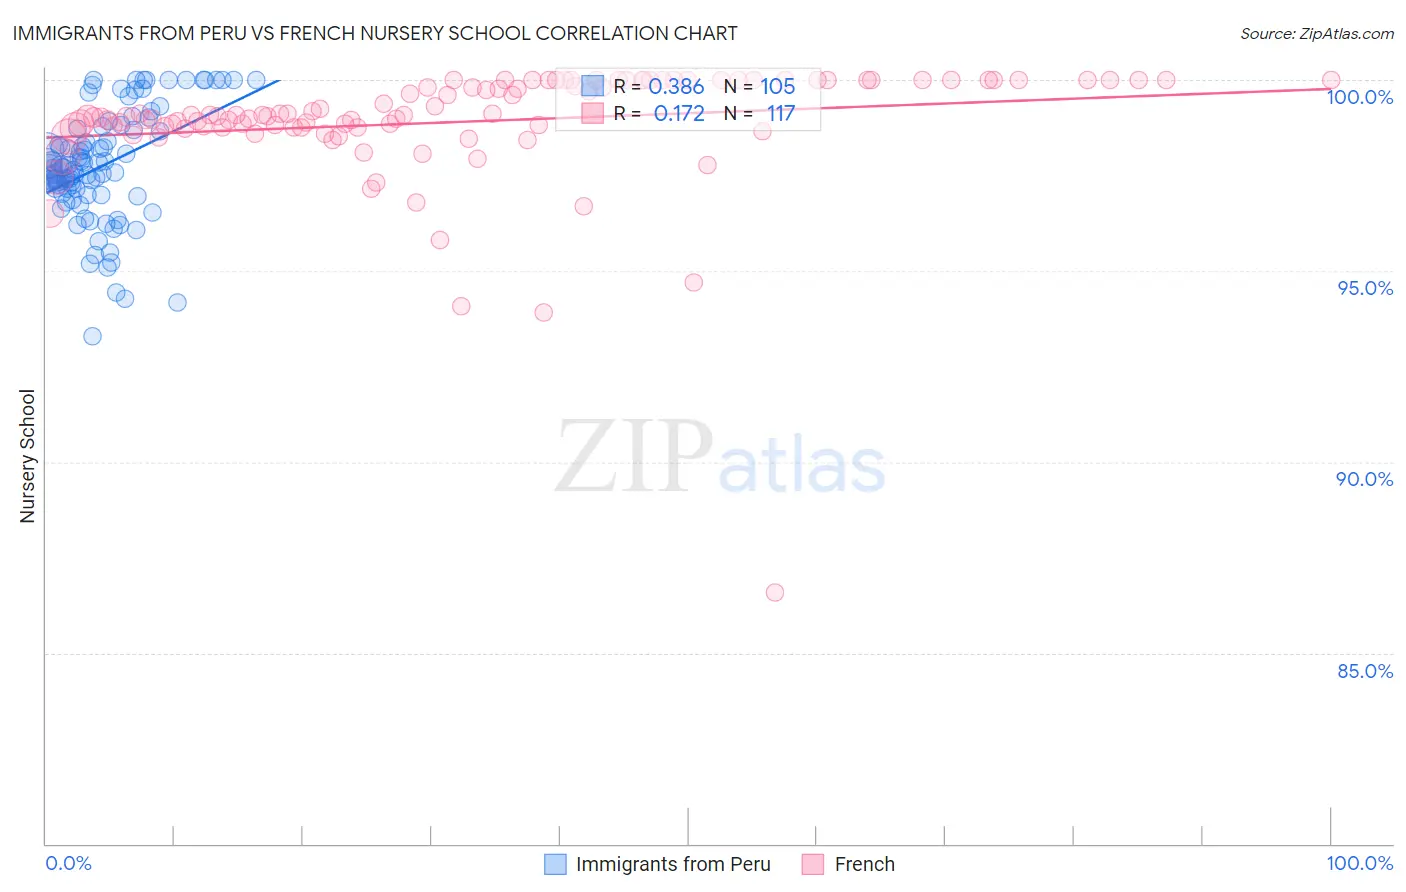Click the 95.0% y-axis tick label

coord(1365,288)
